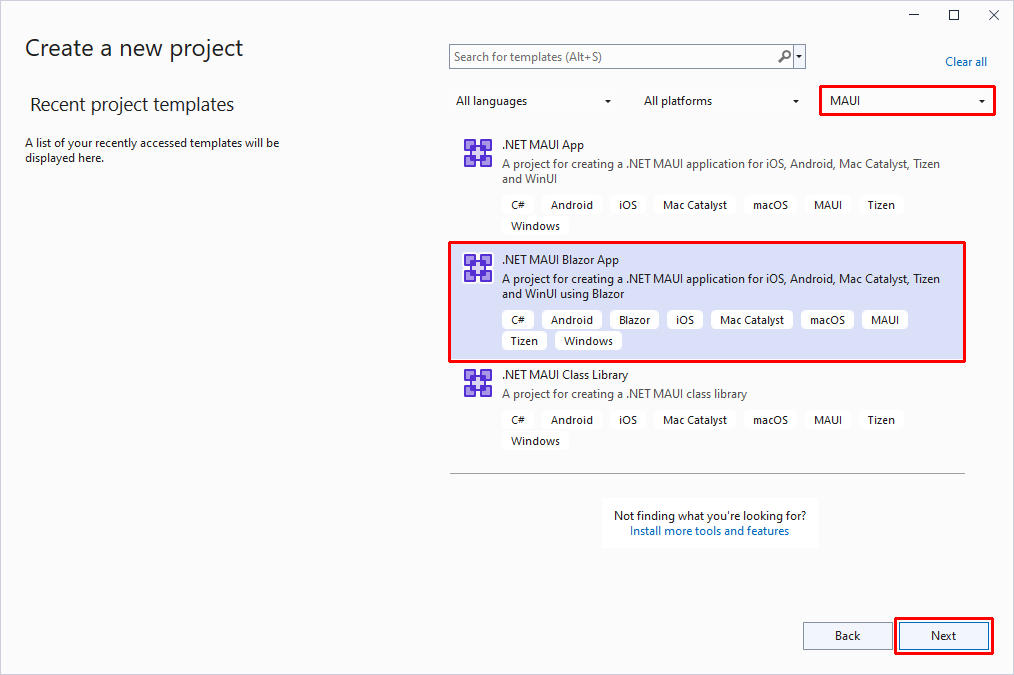This screenshot has height=675, width=1014.
Task: Click the Back button
Action: point(847,636)
